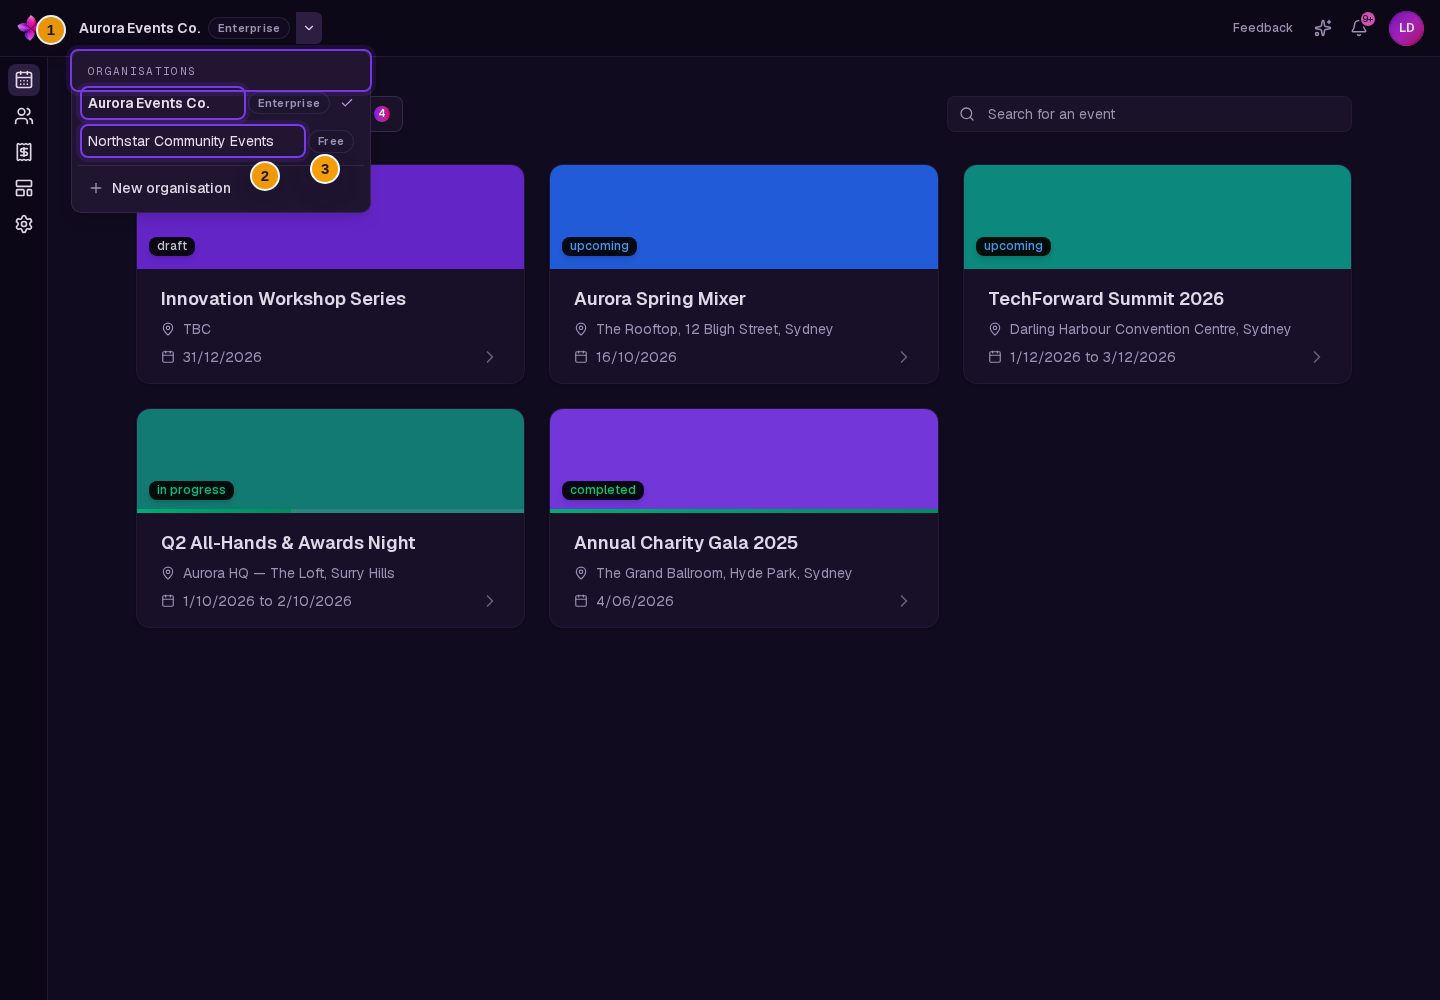Screen dimensions: 1440x1000
Task: Click the Enterprise badge in the header
Action: click(249, 28)
